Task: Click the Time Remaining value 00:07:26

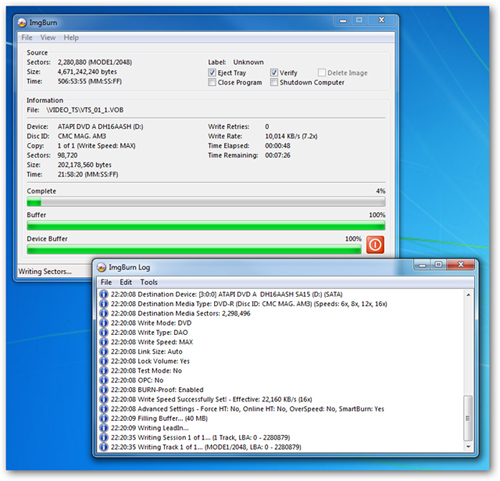Action: click(x=277, y=155)
